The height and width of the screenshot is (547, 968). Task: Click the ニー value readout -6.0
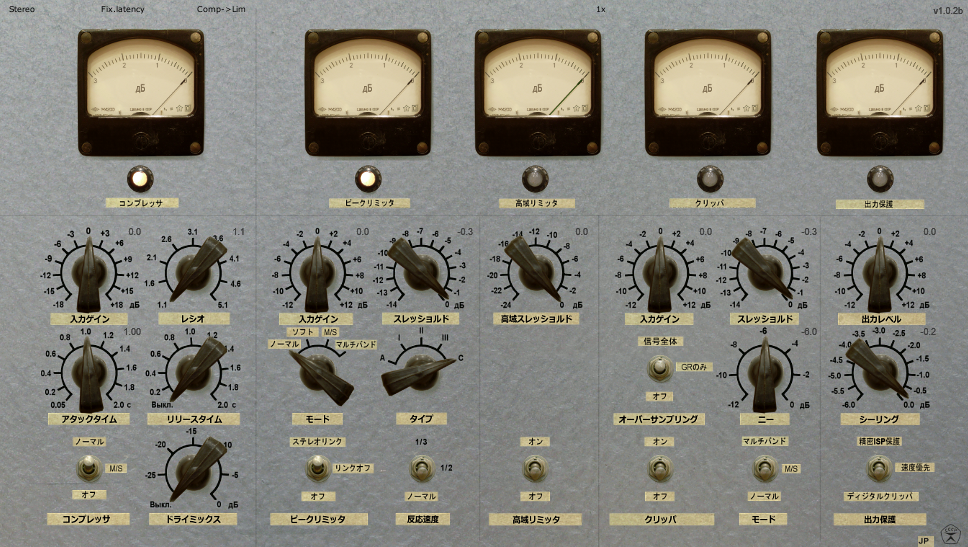tap(809, 332)
